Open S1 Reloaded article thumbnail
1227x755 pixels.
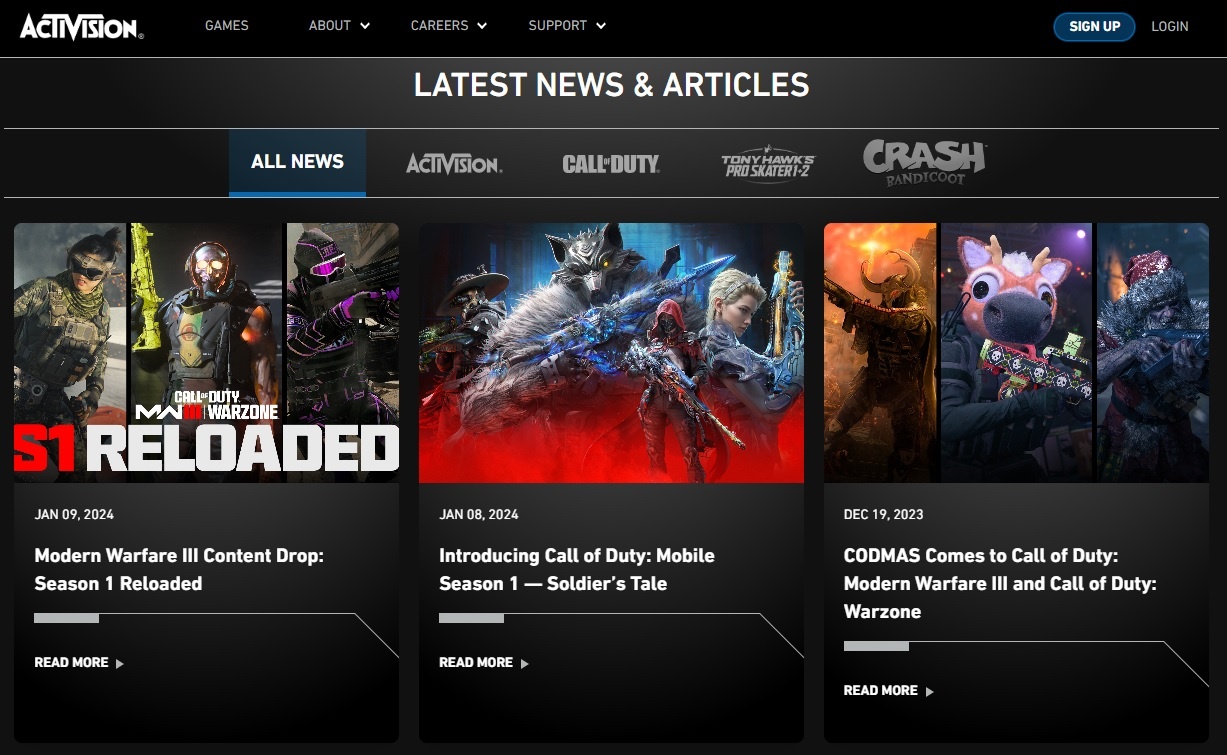[x=206, y=353]
